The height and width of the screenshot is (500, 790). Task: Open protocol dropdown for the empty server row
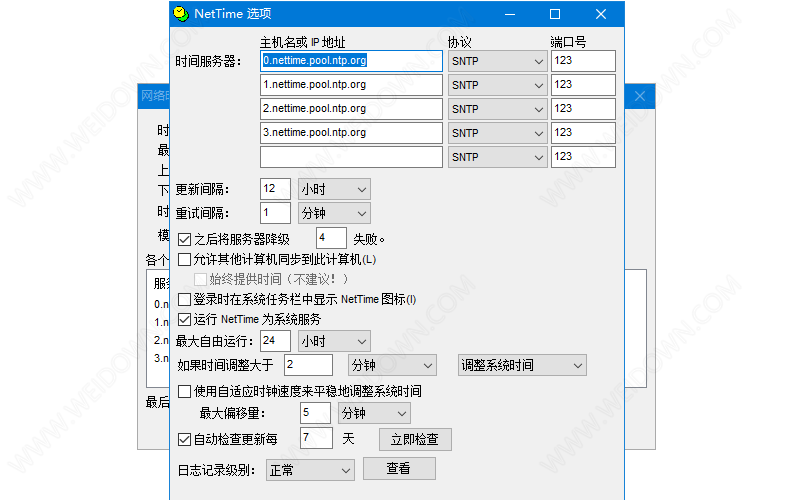point(497,157)
